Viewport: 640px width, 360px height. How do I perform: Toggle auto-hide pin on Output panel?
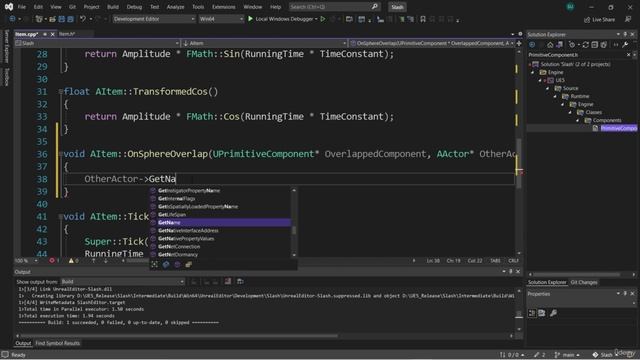(x=511, y=271)
